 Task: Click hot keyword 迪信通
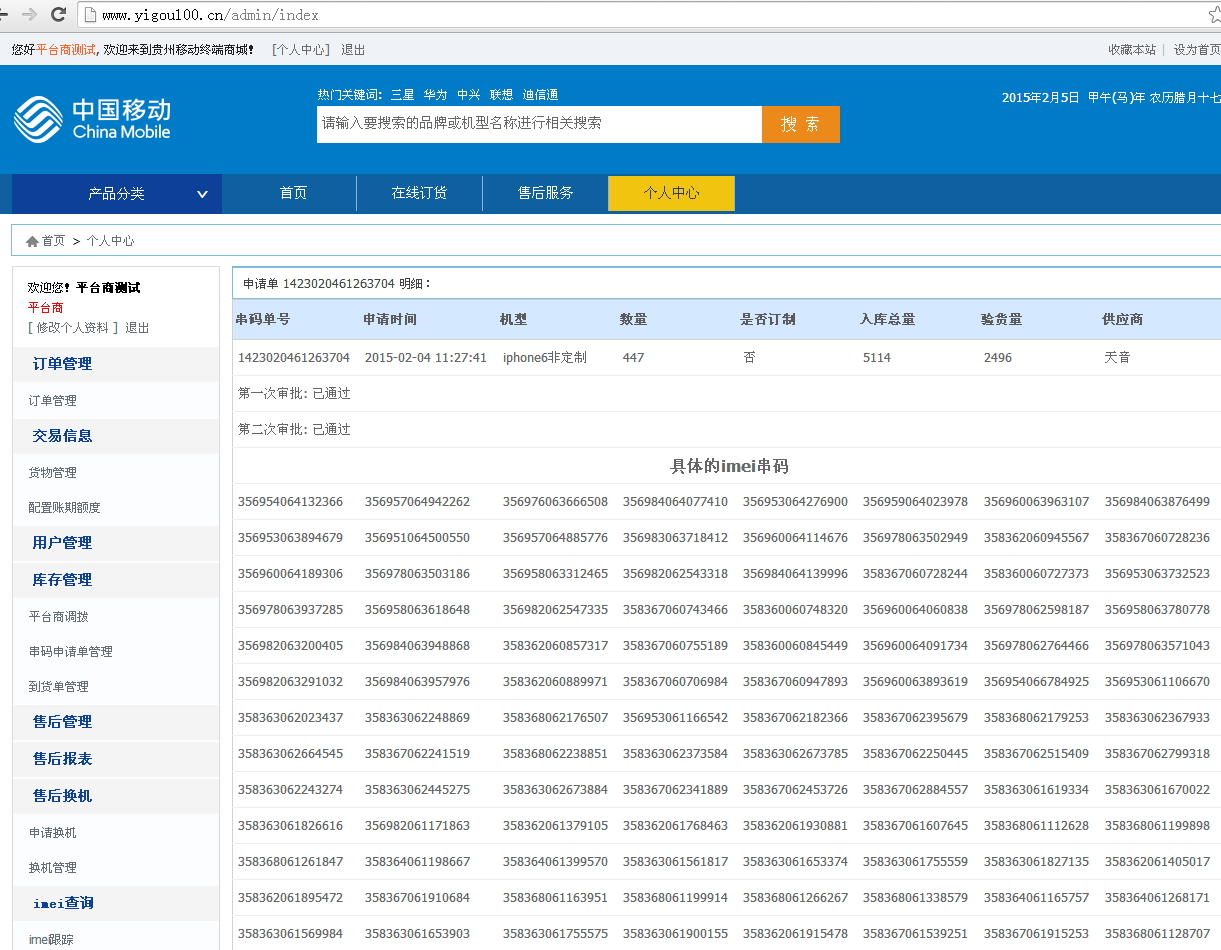[540, 95]
